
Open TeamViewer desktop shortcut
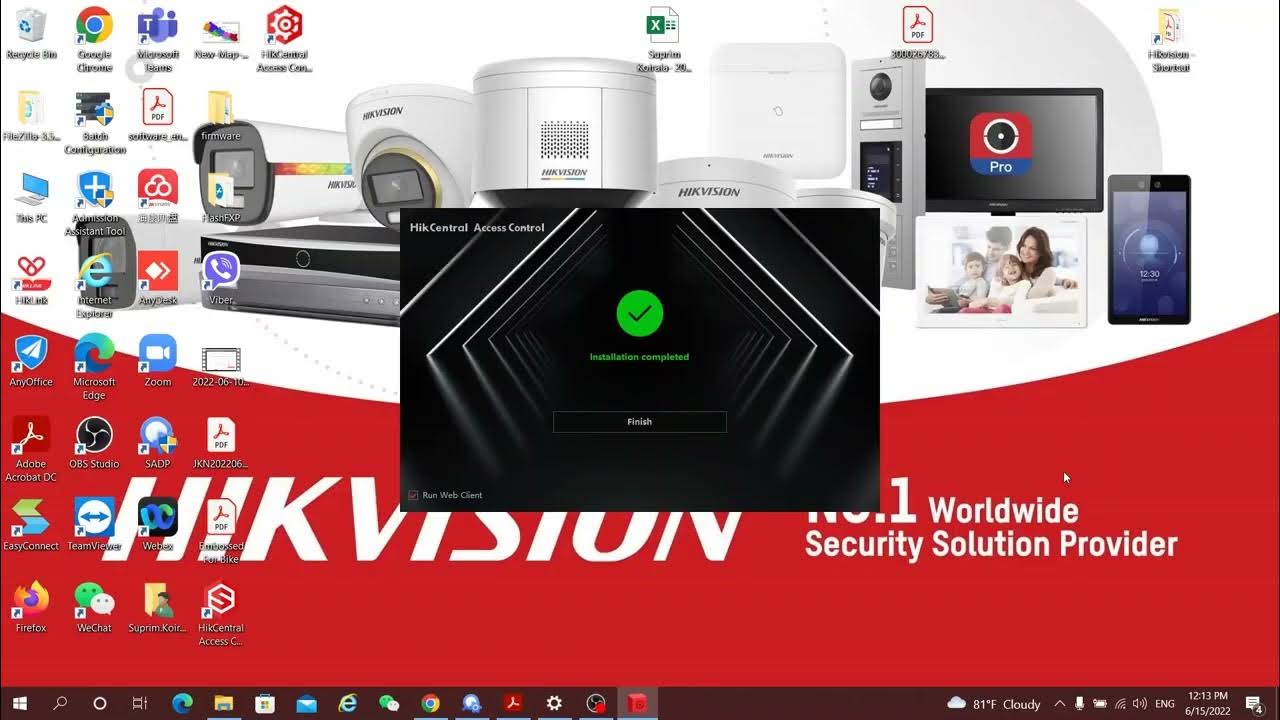[94, 525]
